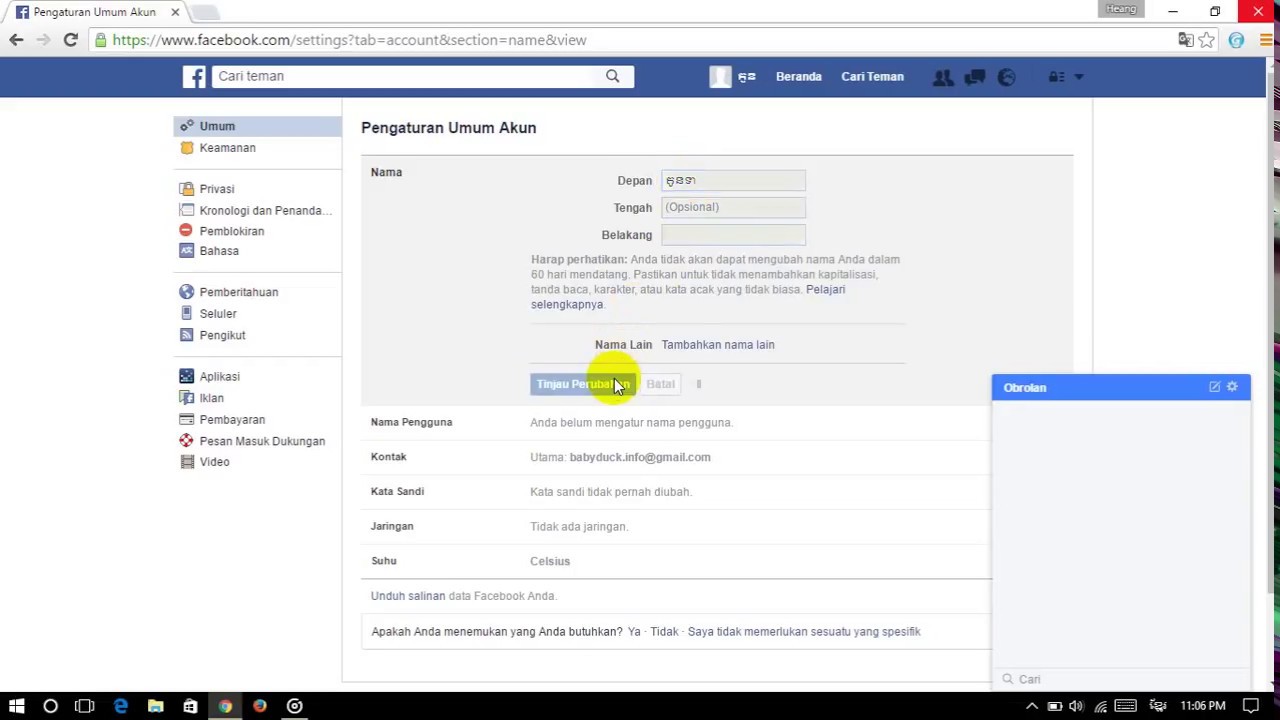Viewport: 1280px width, 720px height.
Task: Click the Obrolan chat header
Action: 1121,387
